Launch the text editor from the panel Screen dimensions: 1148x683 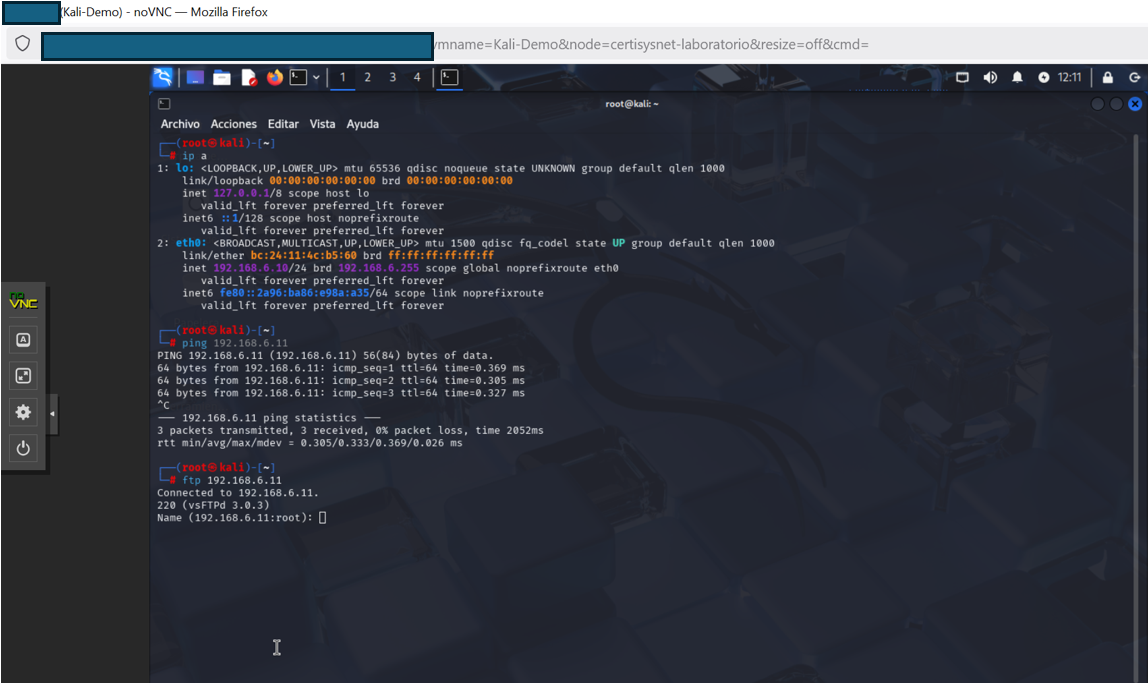pos(249,77)
